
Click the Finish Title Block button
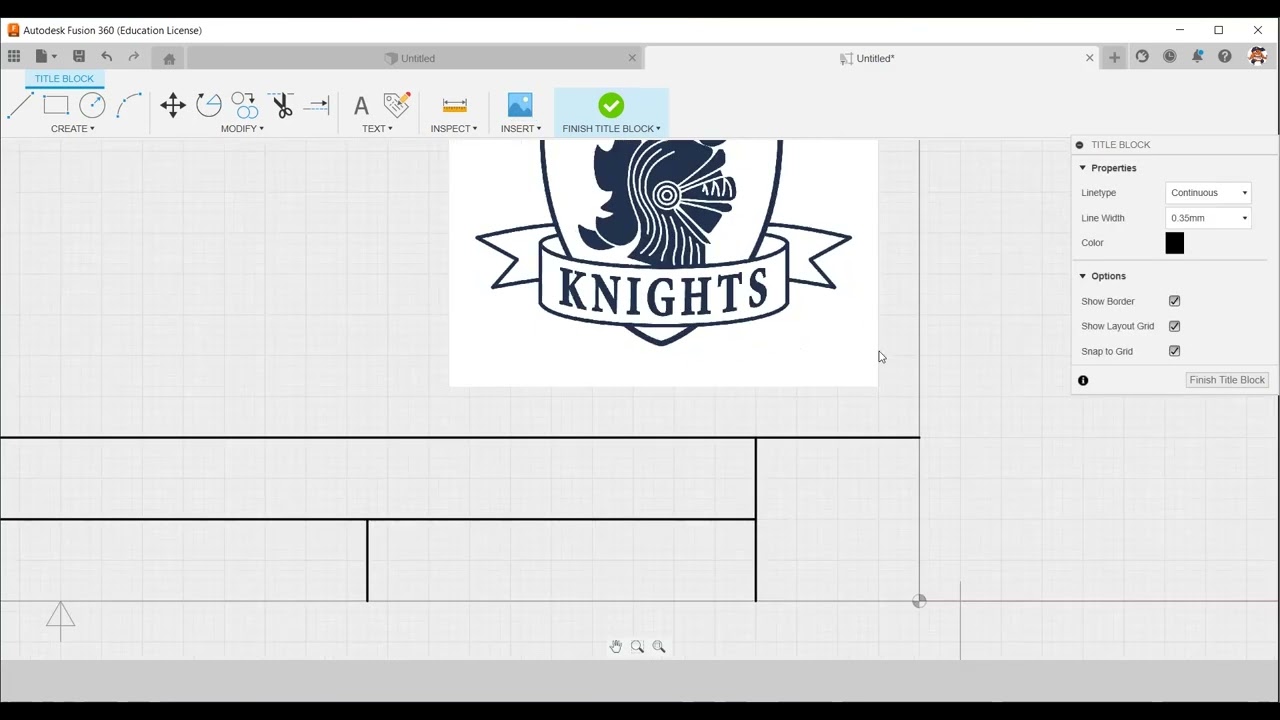pos(1227,380)
